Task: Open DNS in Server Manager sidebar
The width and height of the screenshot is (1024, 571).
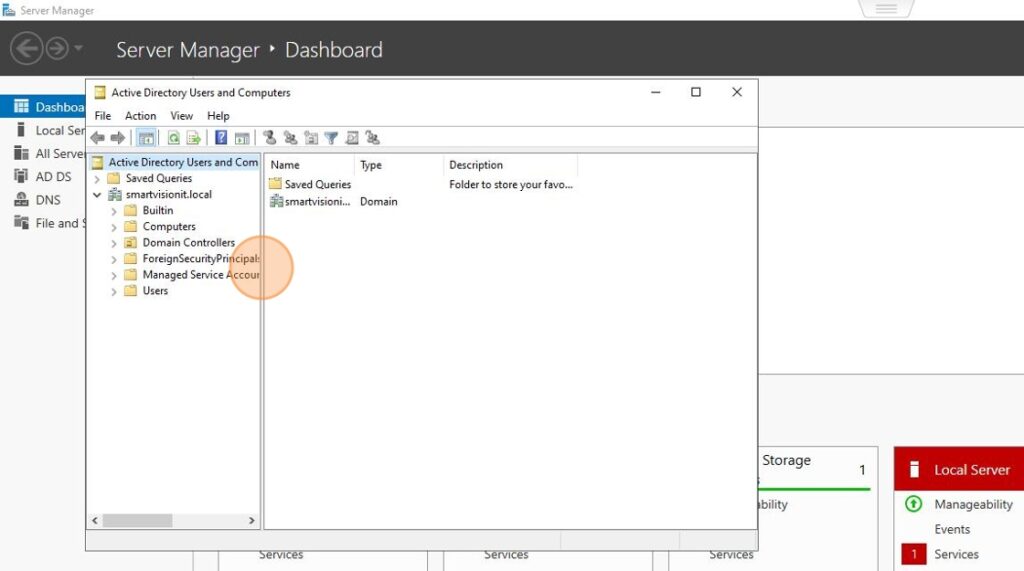Action: point(43,200)
